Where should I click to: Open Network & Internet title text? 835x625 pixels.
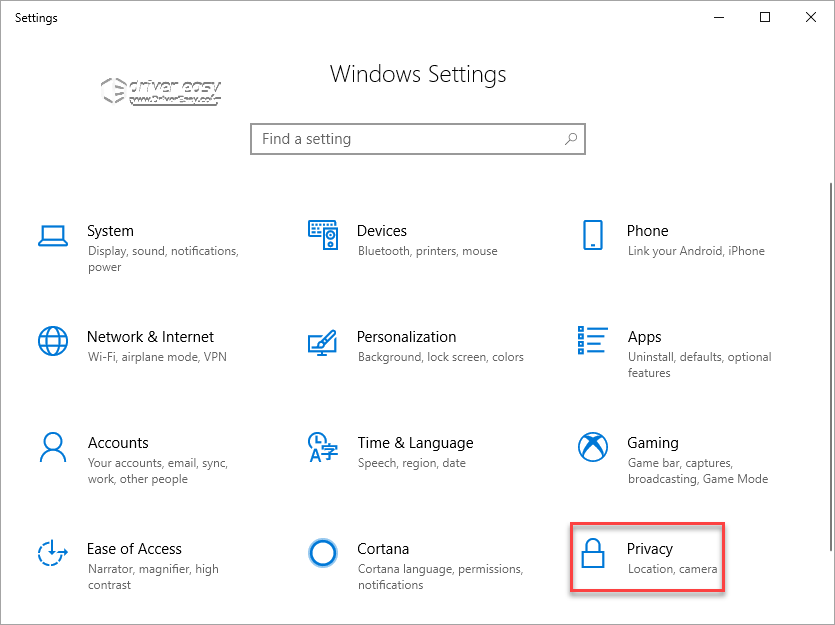[x=150, y=337]
